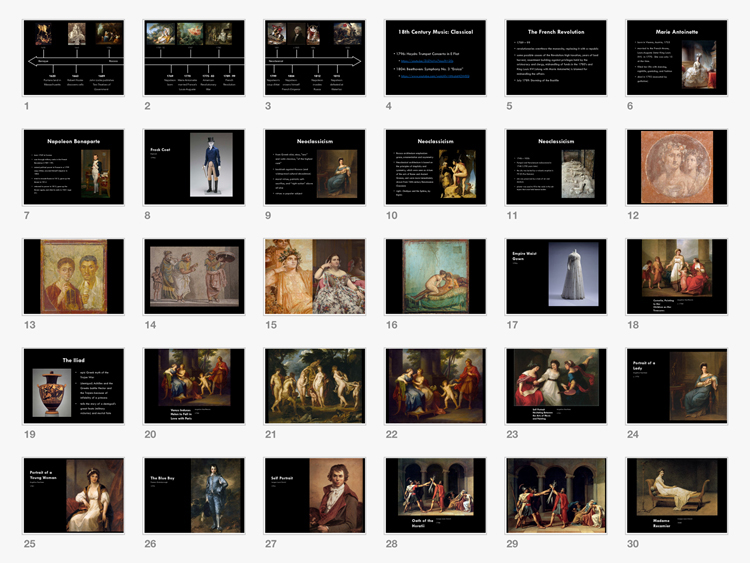Select slide 19 'The Iliad'
Viewport: 750px width, 563px height.
pos(74,386)
